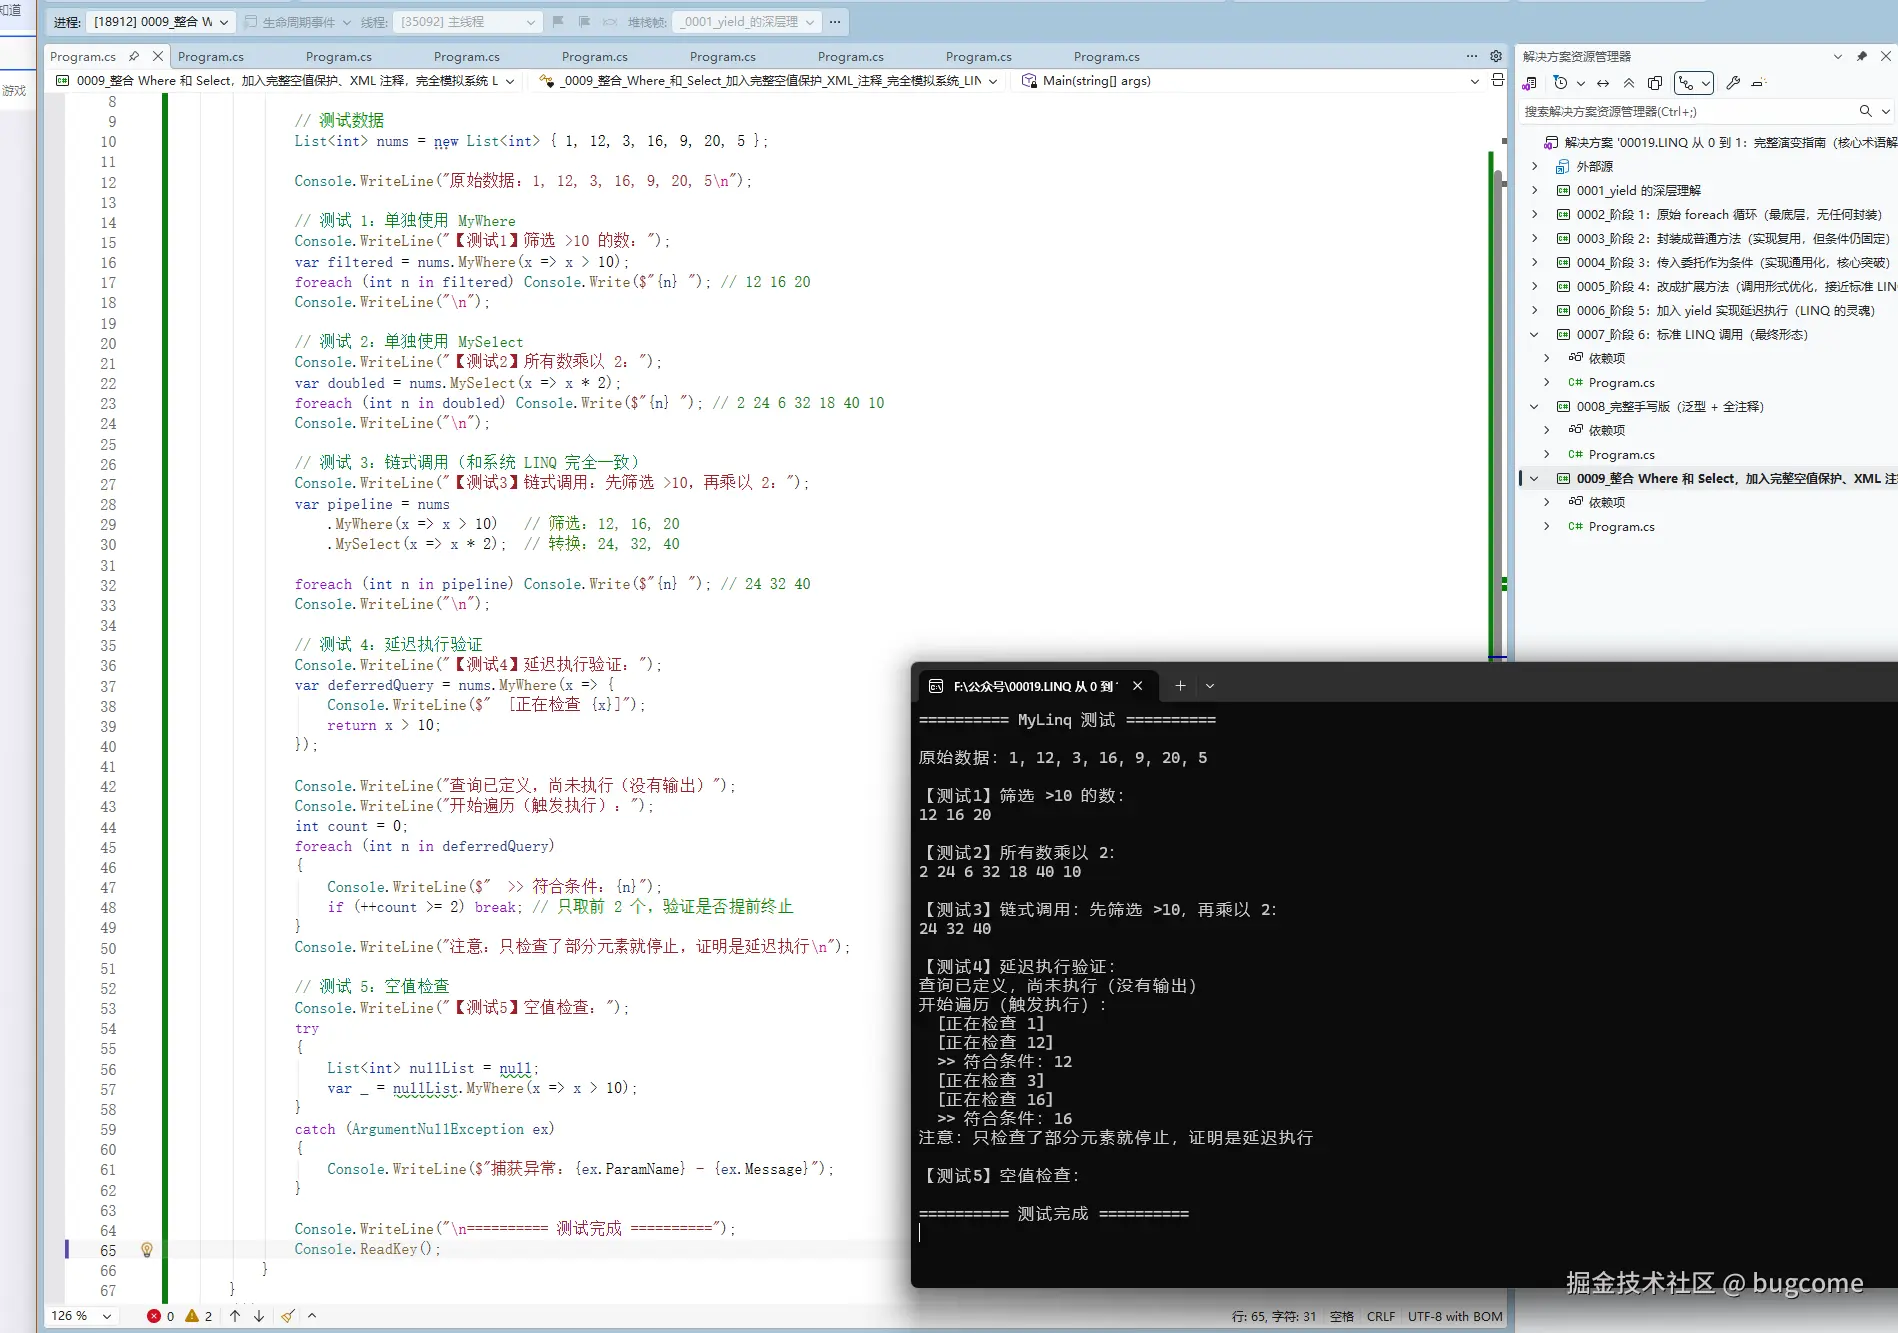Click the second flagged threads icon
Screen dimensions: 1898x1333
584,21
